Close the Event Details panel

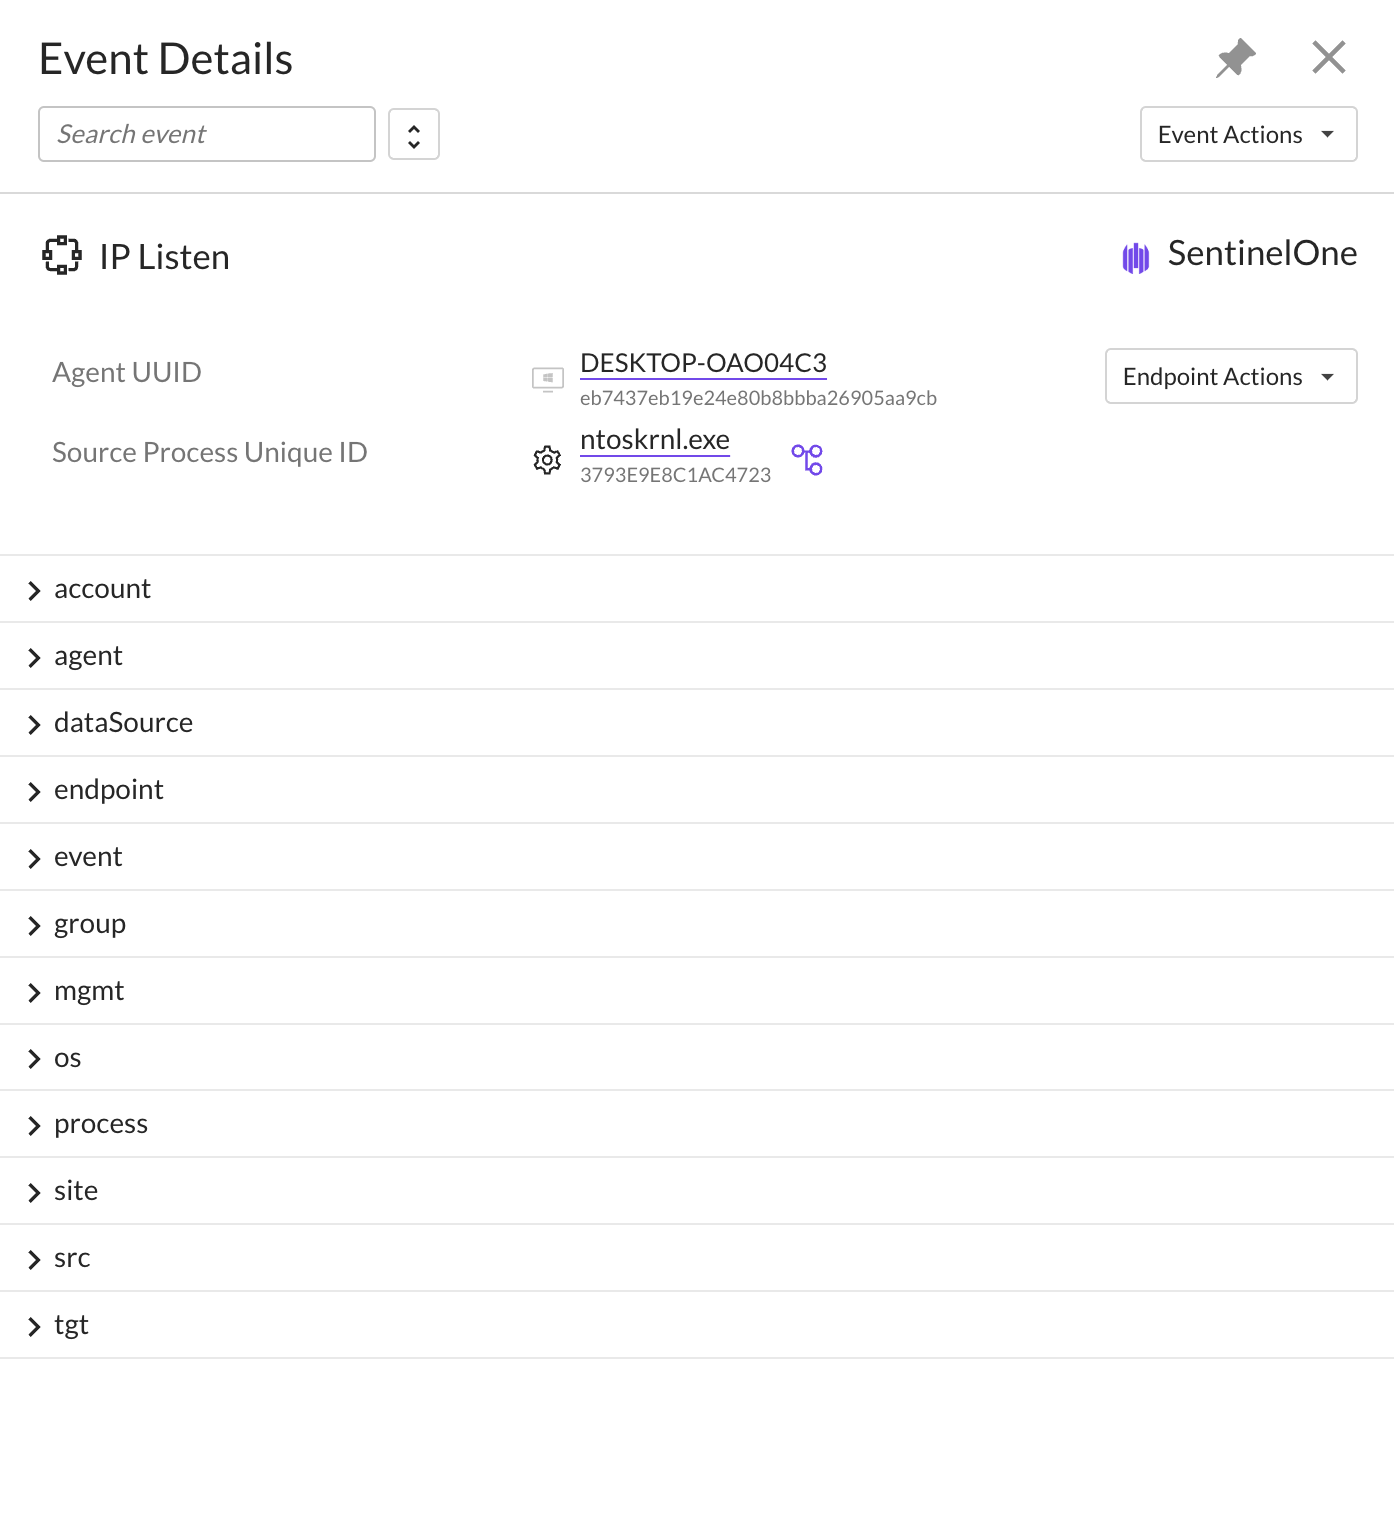[1328, 57]
